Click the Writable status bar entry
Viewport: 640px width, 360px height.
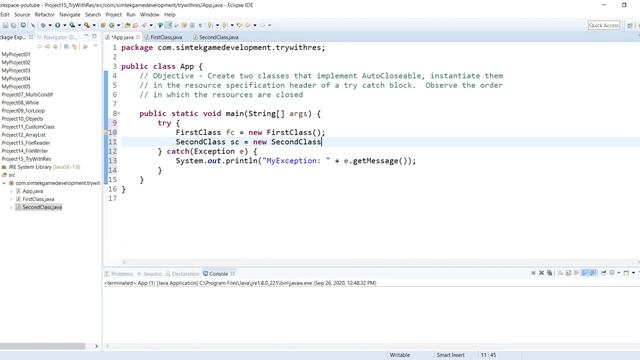point(400,355)
